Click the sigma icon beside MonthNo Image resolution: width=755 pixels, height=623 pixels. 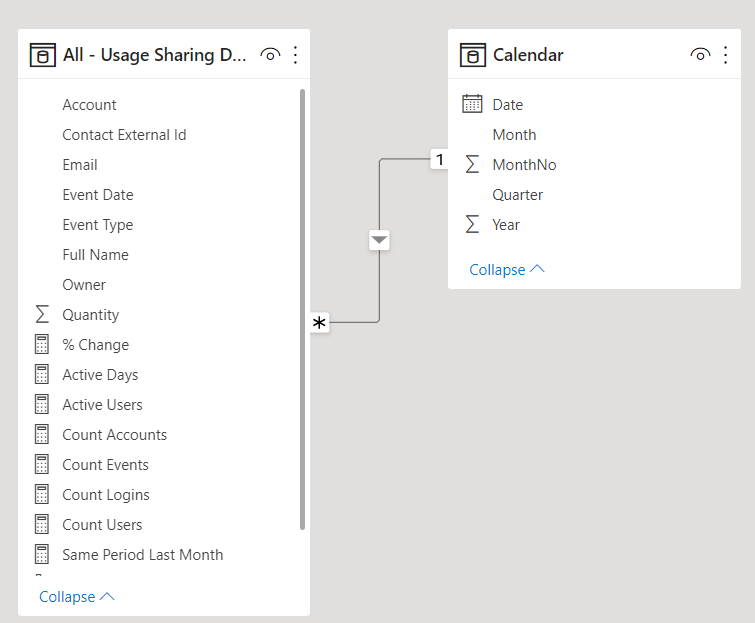(472, 164)
